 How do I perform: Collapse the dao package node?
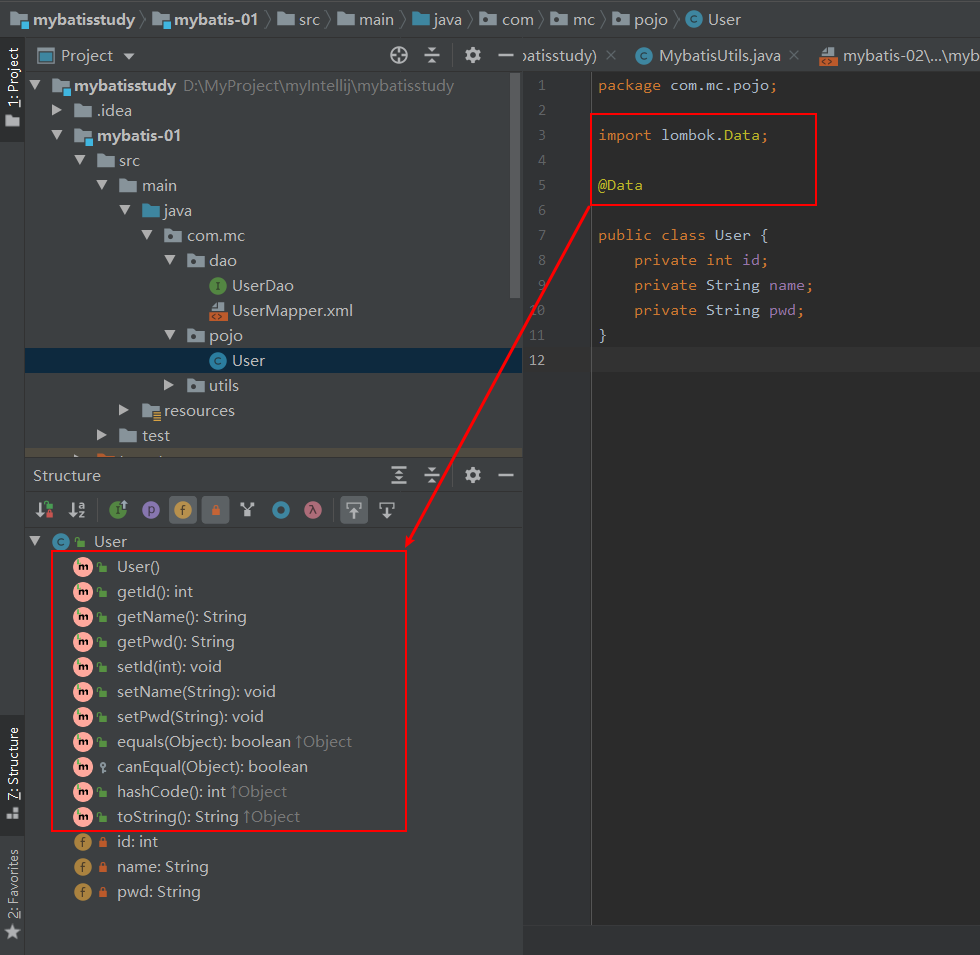(x=169, y=260)
